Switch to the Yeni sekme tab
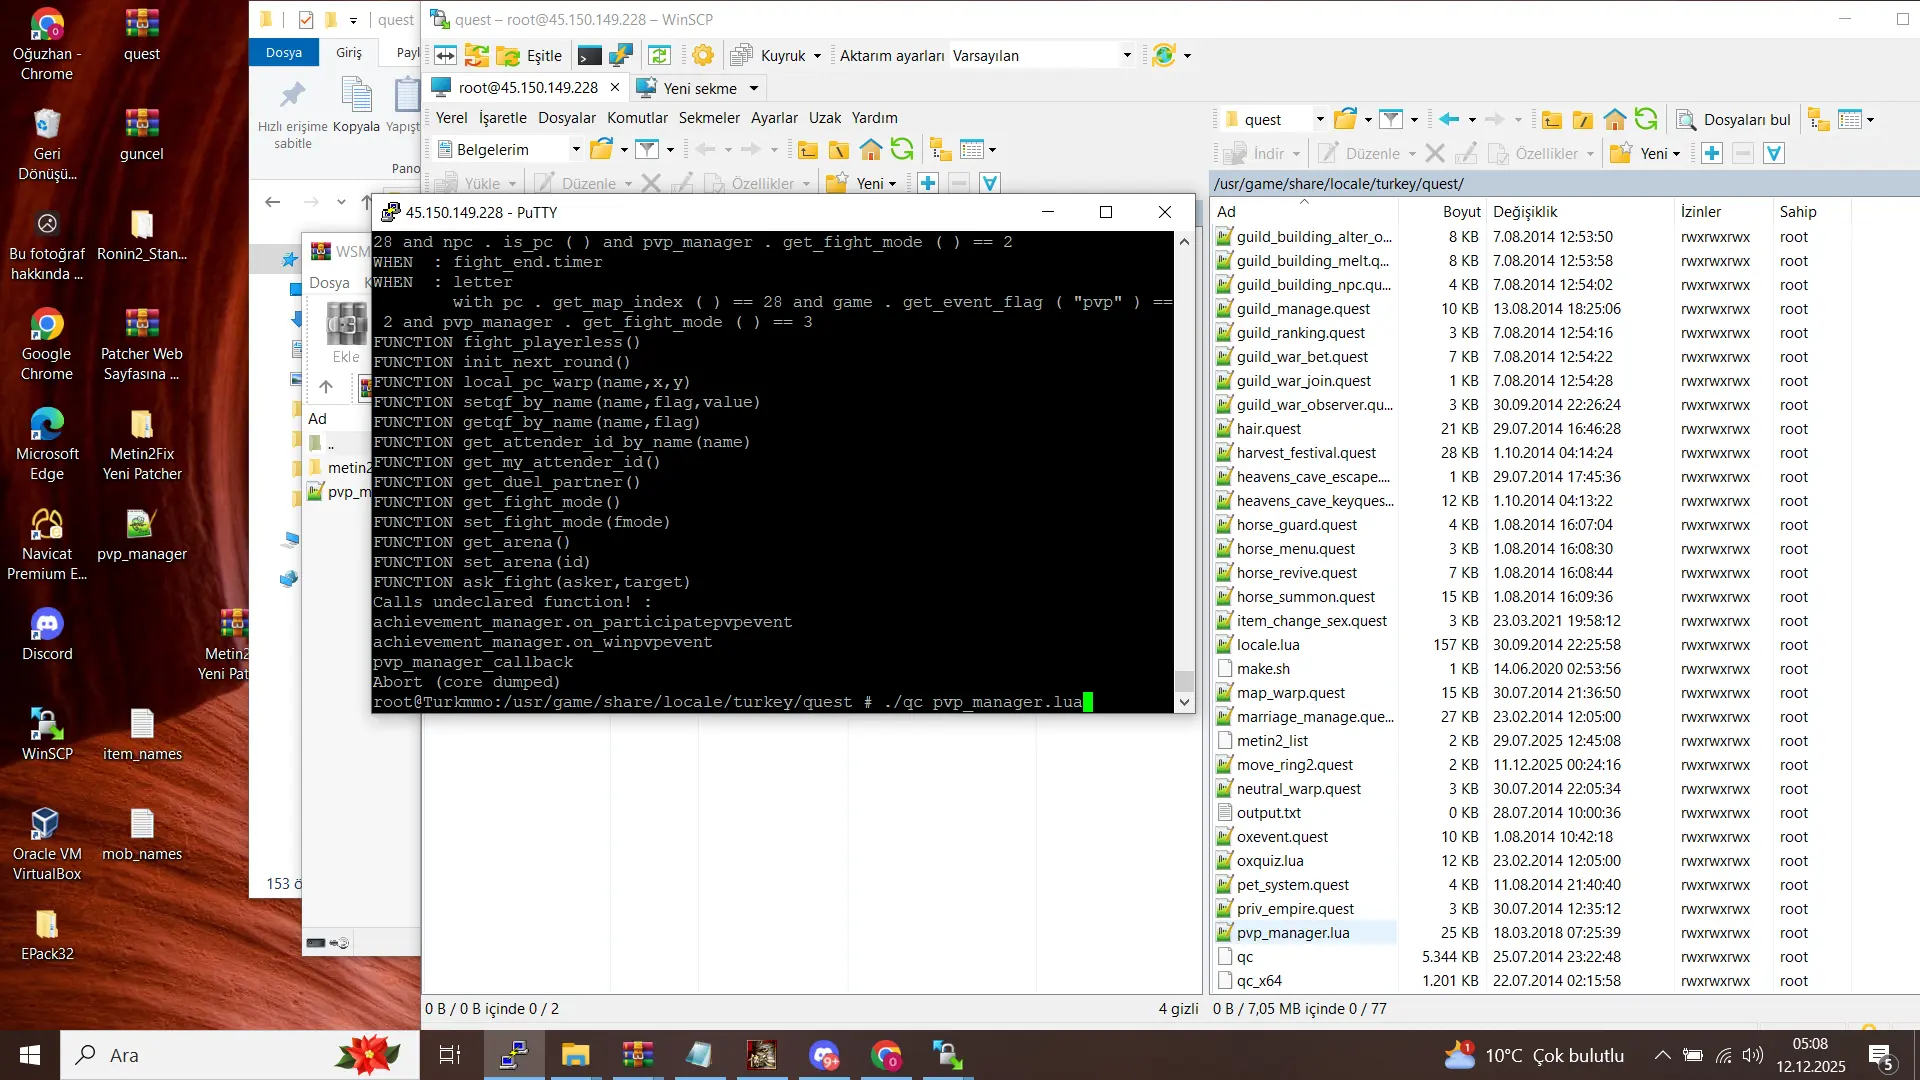Screen dimensions: 1920x1080 point(699,88)
